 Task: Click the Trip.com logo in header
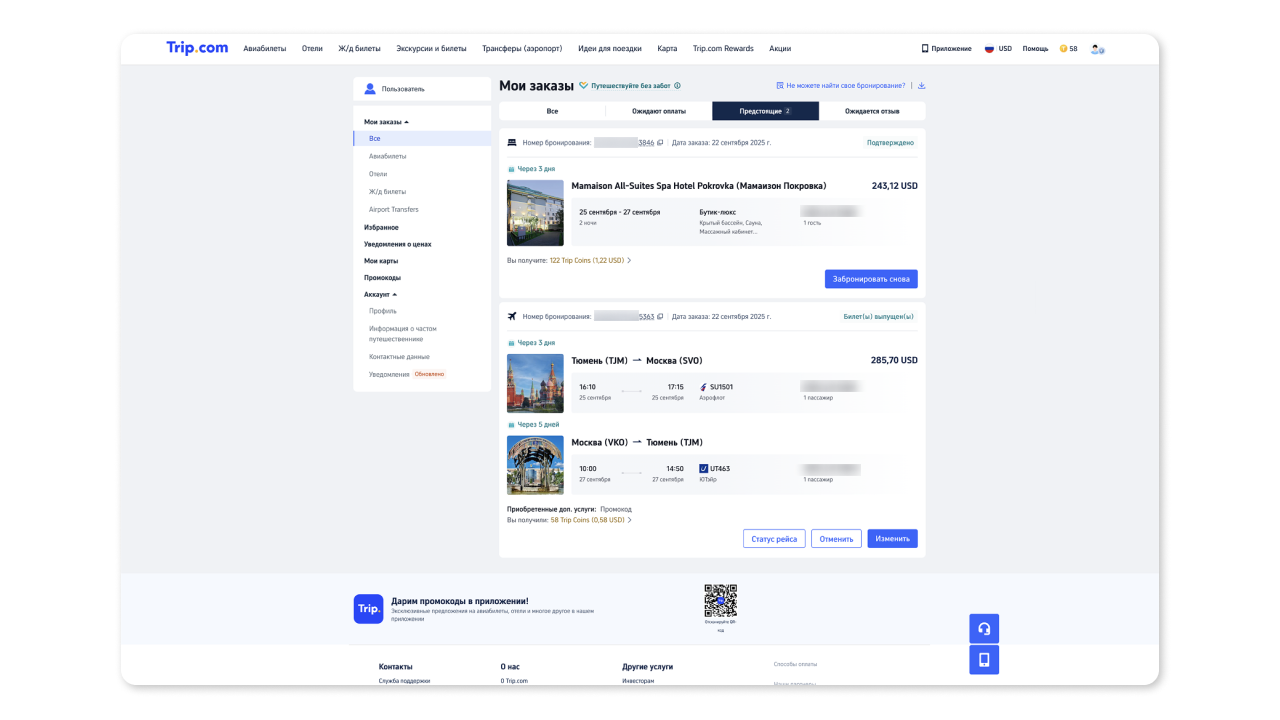coord(197,48)
